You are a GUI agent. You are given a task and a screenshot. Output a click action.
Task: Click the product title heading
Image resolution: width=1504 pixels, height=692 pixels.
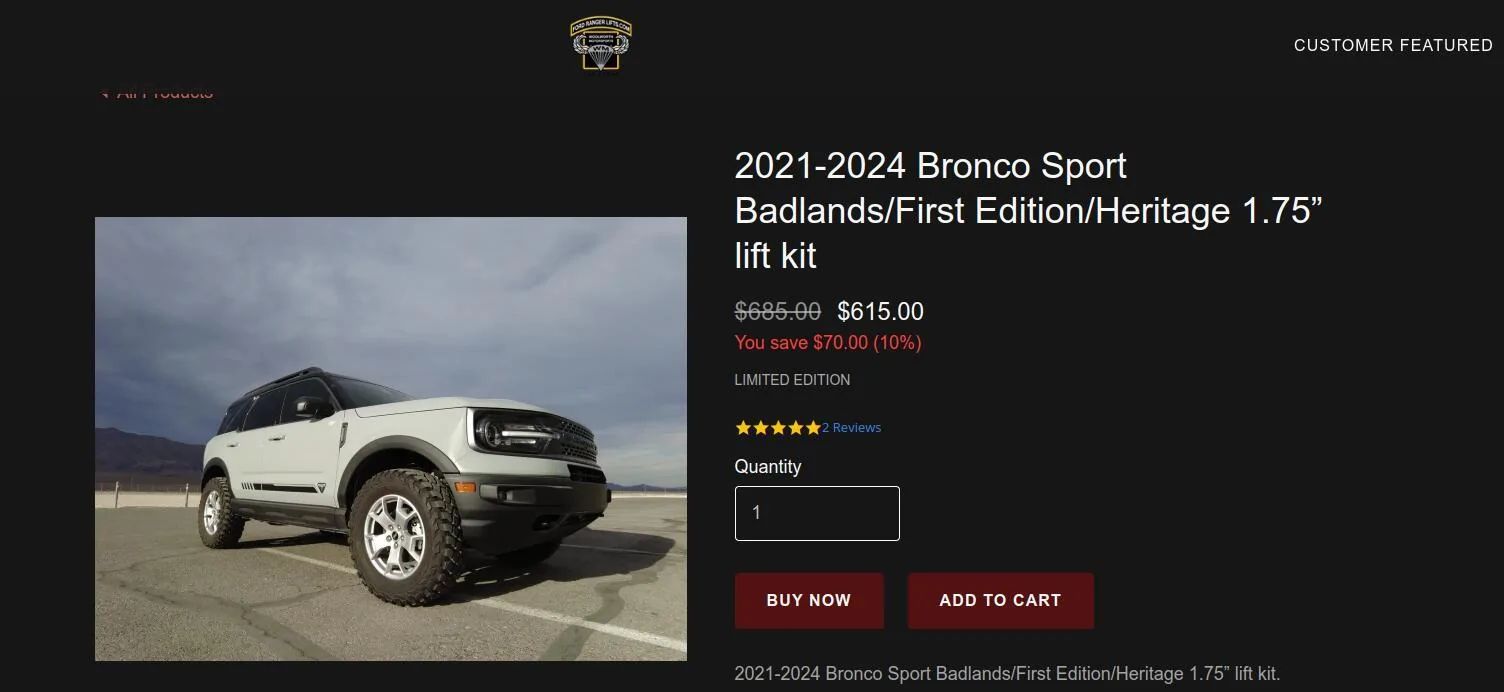click(1029, 210)
